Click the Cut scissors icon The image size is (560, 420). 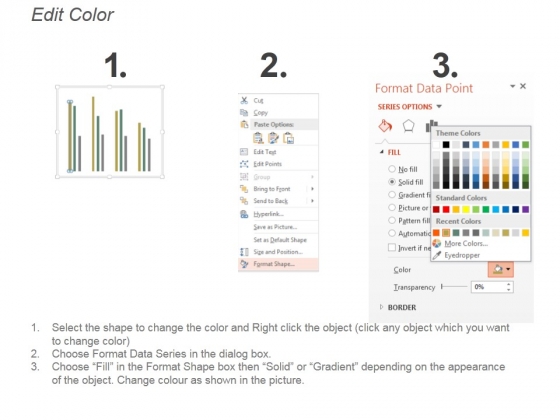click(x=244, y=100)
